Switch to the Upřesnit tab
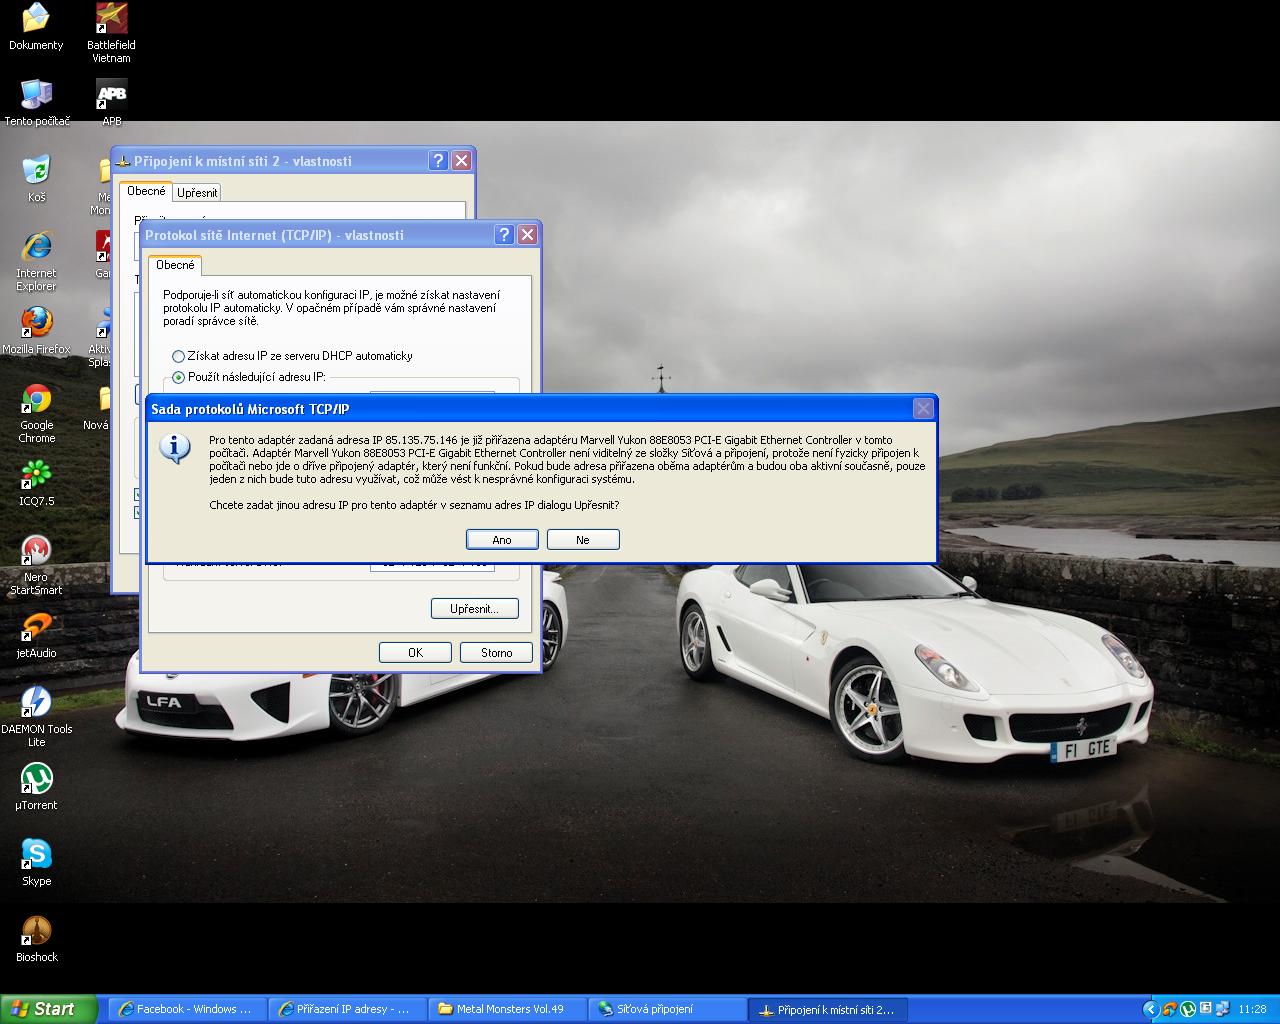Viewport: 1280px width, 1024px height. (x=197, y=193)
